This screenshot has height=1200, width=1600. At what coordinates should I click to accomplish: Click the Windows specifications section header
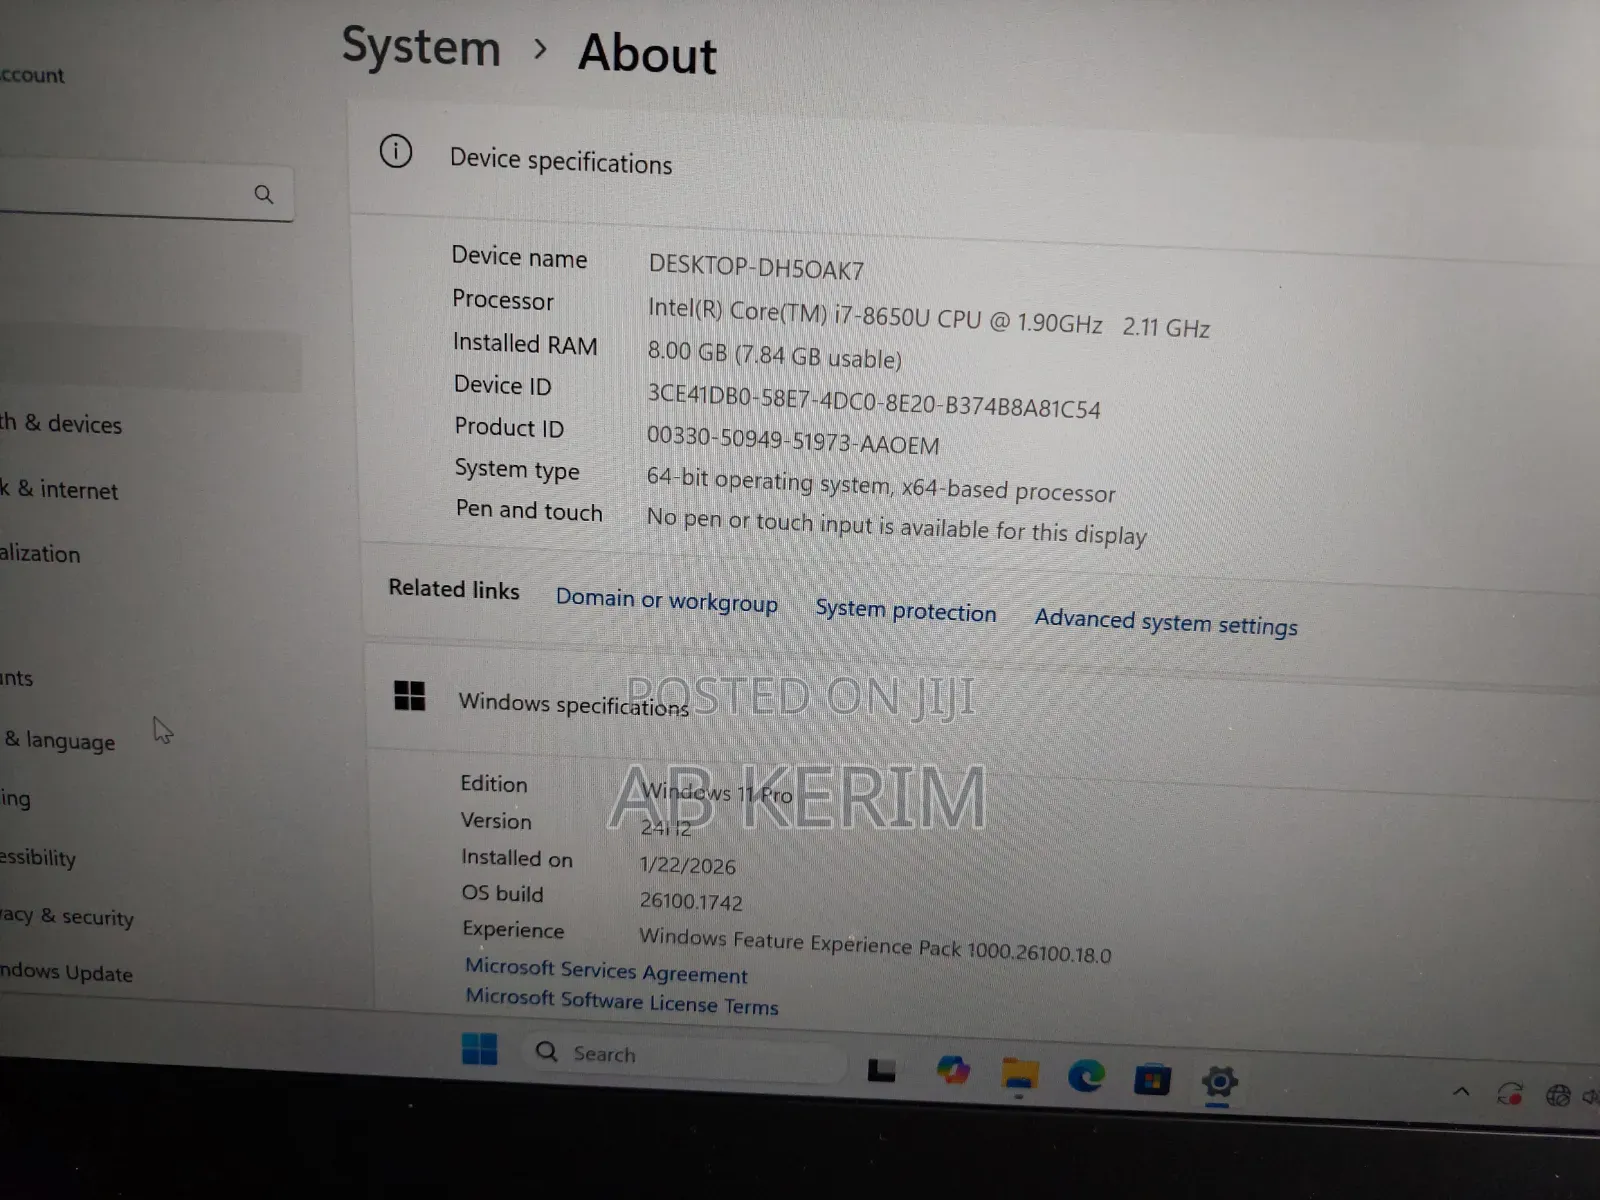click(573, 704)
